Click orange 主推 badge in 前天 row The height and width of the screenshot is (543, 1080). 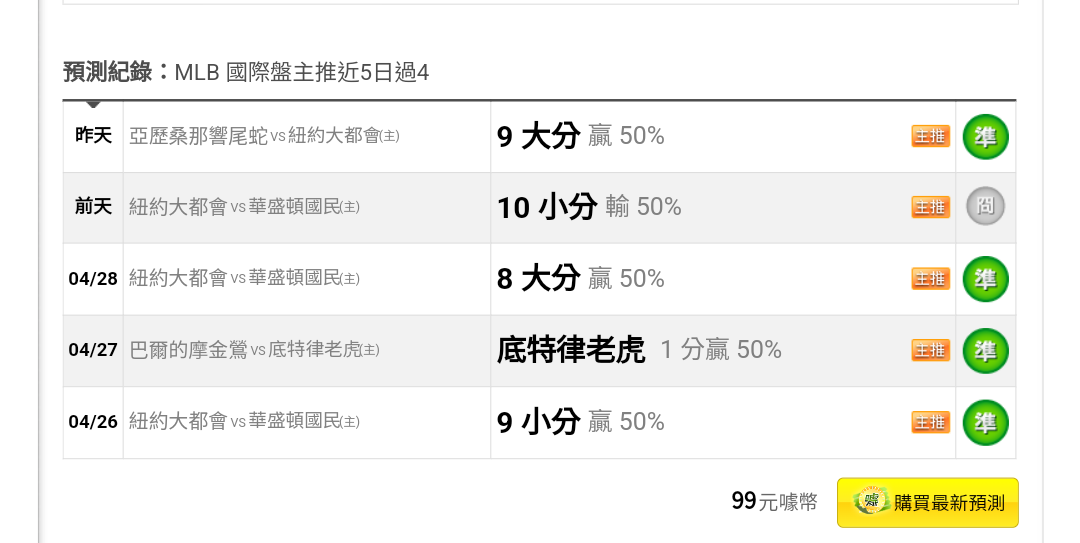(x=931, y=207)
